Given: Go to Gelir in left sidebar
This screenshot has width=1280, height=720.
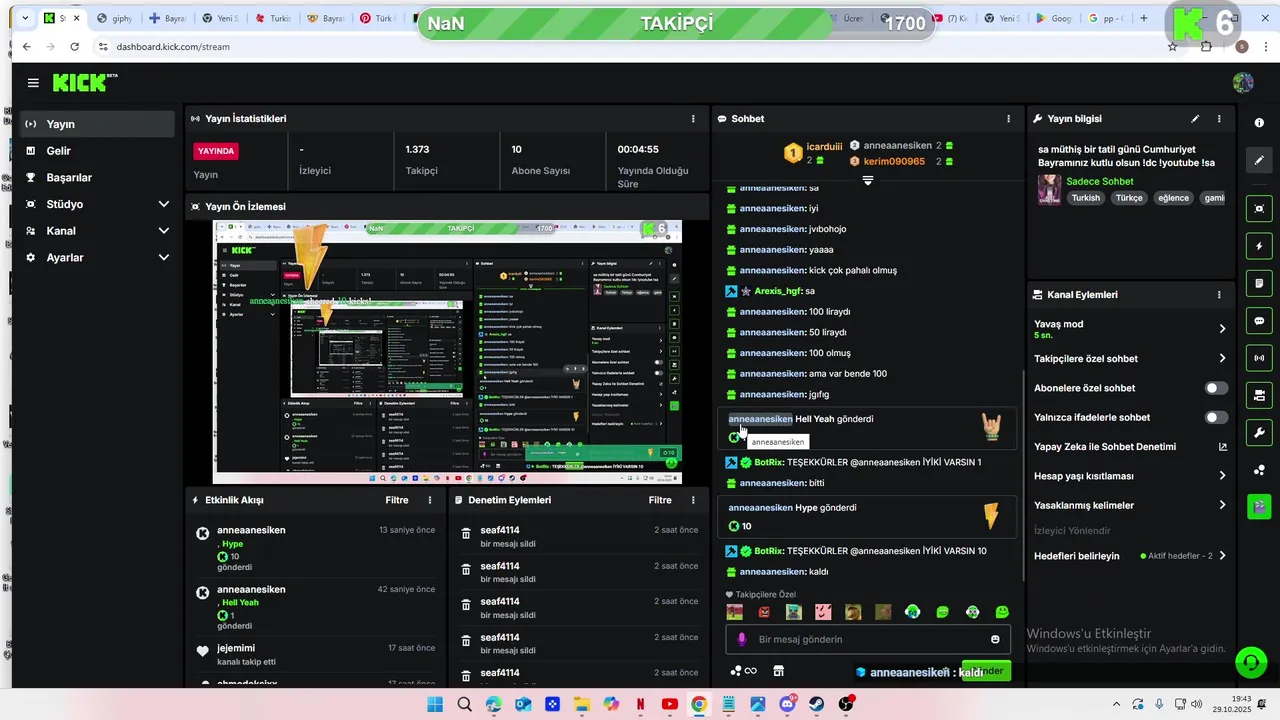Looking at the screenshot, I should click(x=98, y=151).
